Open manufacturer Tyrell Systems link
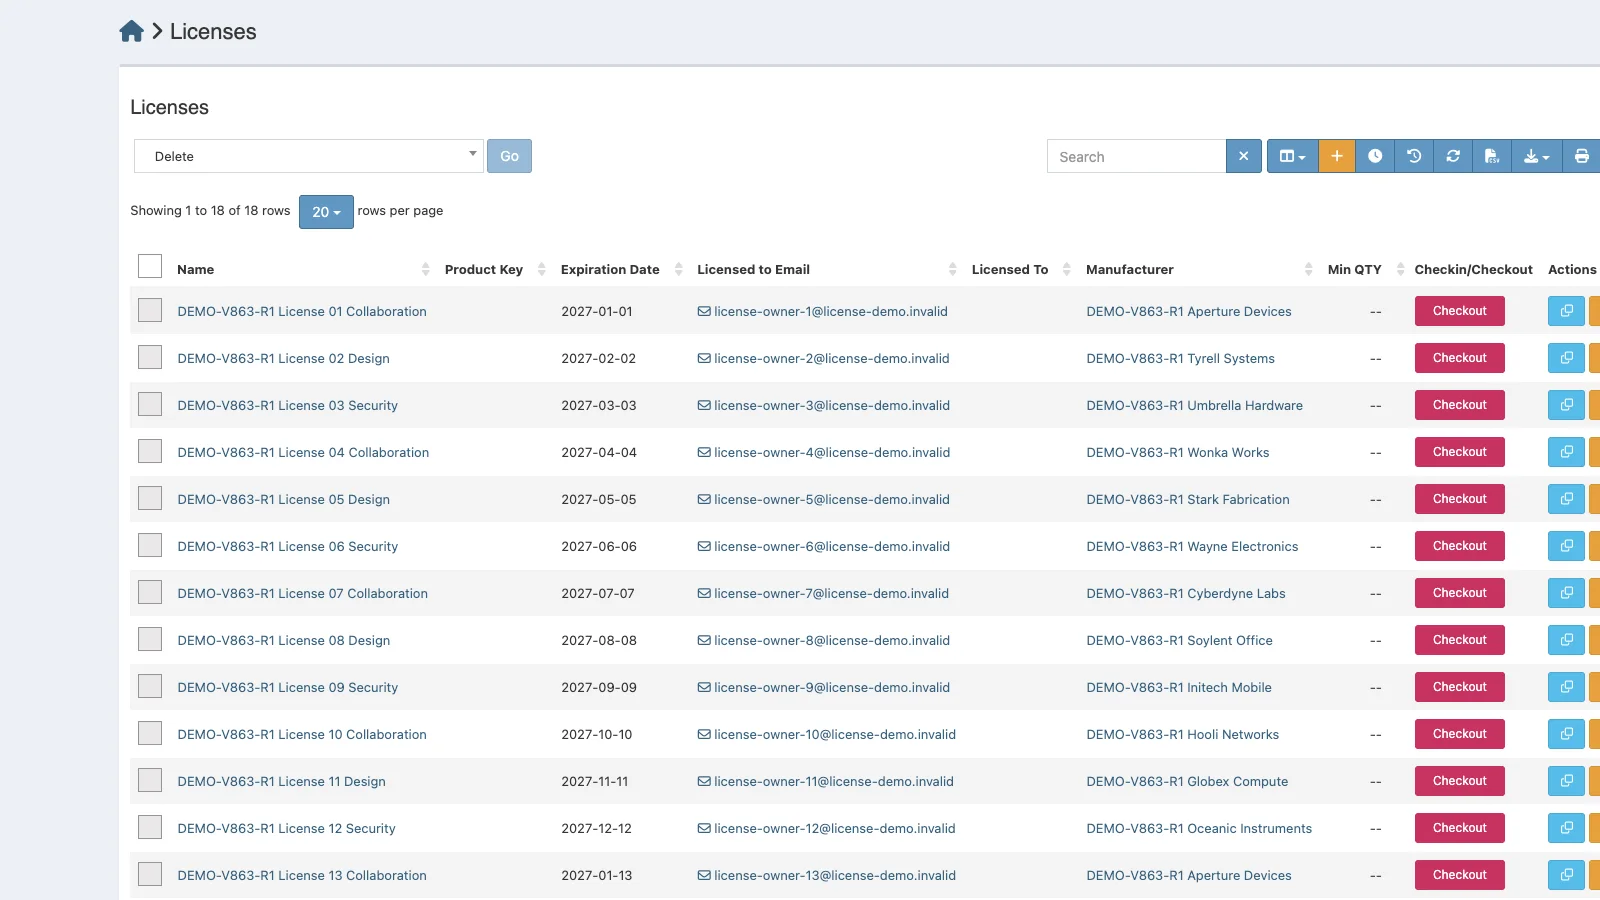 [x=1180, y=358]
